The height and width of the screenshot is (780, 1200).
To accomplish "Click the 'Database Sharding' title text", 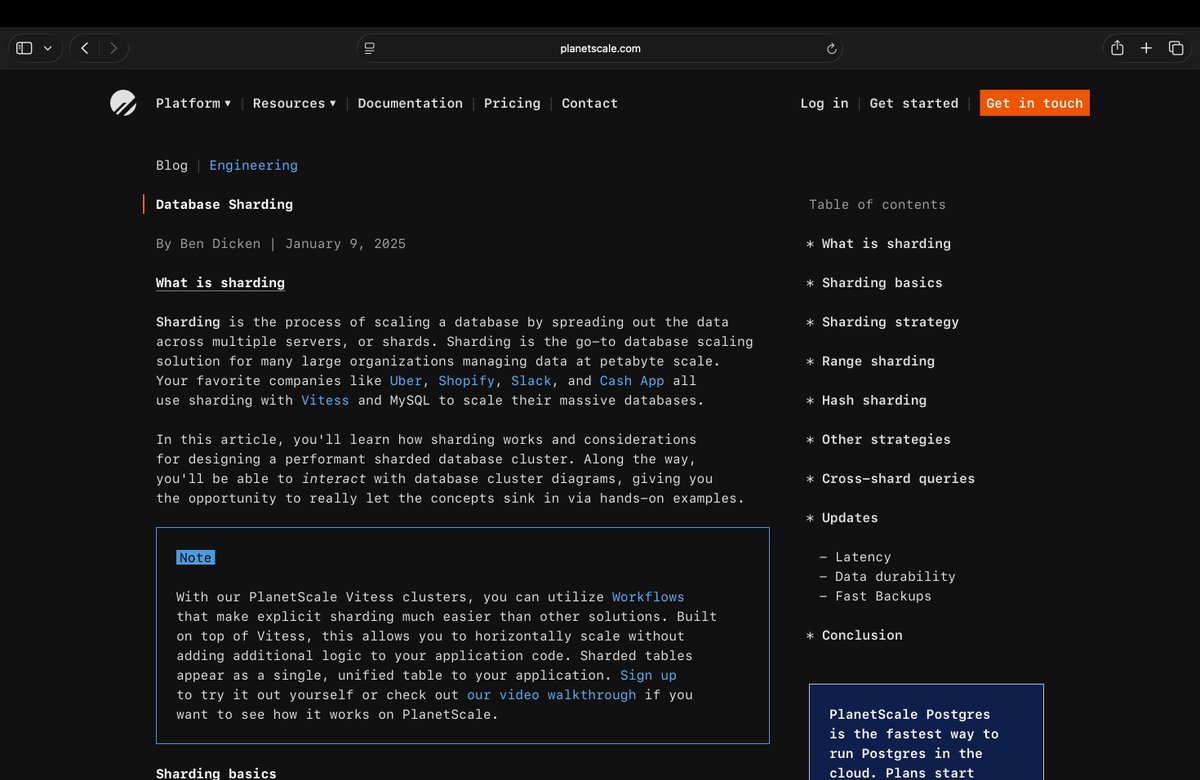I will pyautogui.click(x=224, y=204).
